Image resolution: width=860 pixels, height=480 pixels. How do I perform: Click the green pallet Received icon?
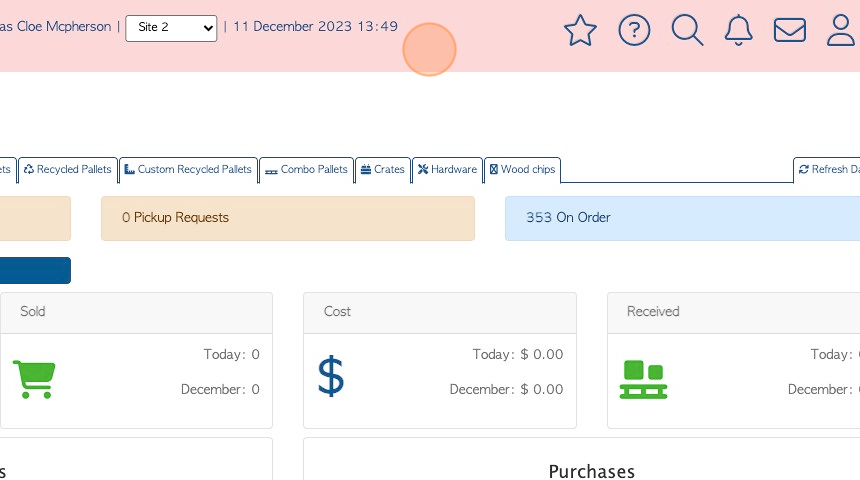click(643, 379)
